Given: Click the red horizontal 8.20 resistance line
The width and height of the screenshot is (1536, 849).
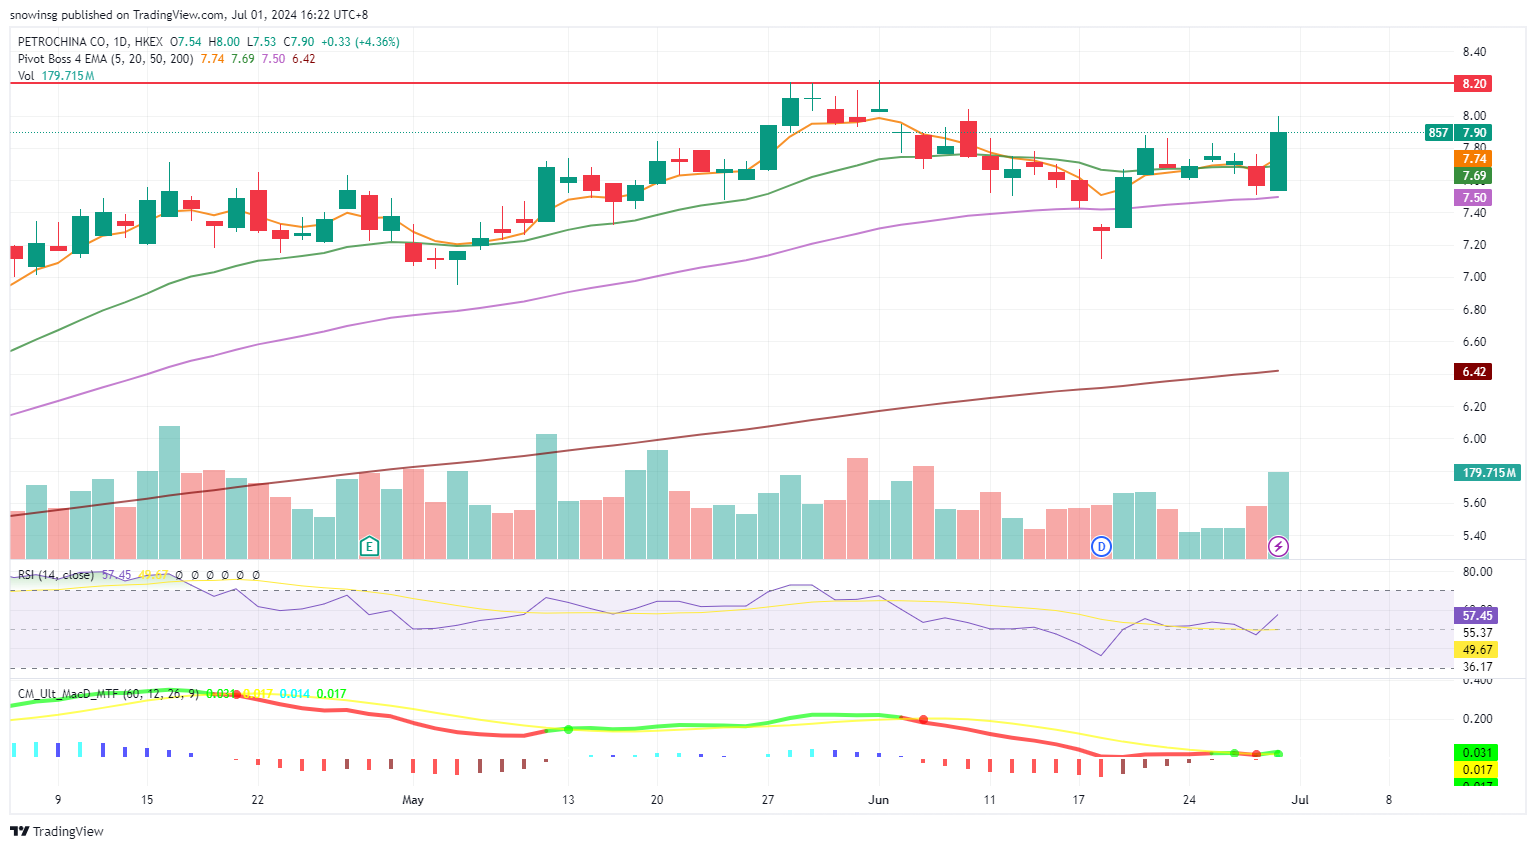Looking at the screenshot, I should pos(730,83).
